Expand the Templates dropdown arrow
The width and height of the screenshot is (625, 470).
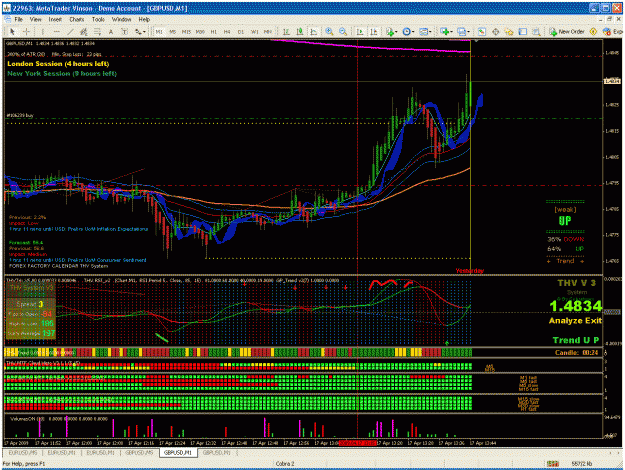[430, 32]
